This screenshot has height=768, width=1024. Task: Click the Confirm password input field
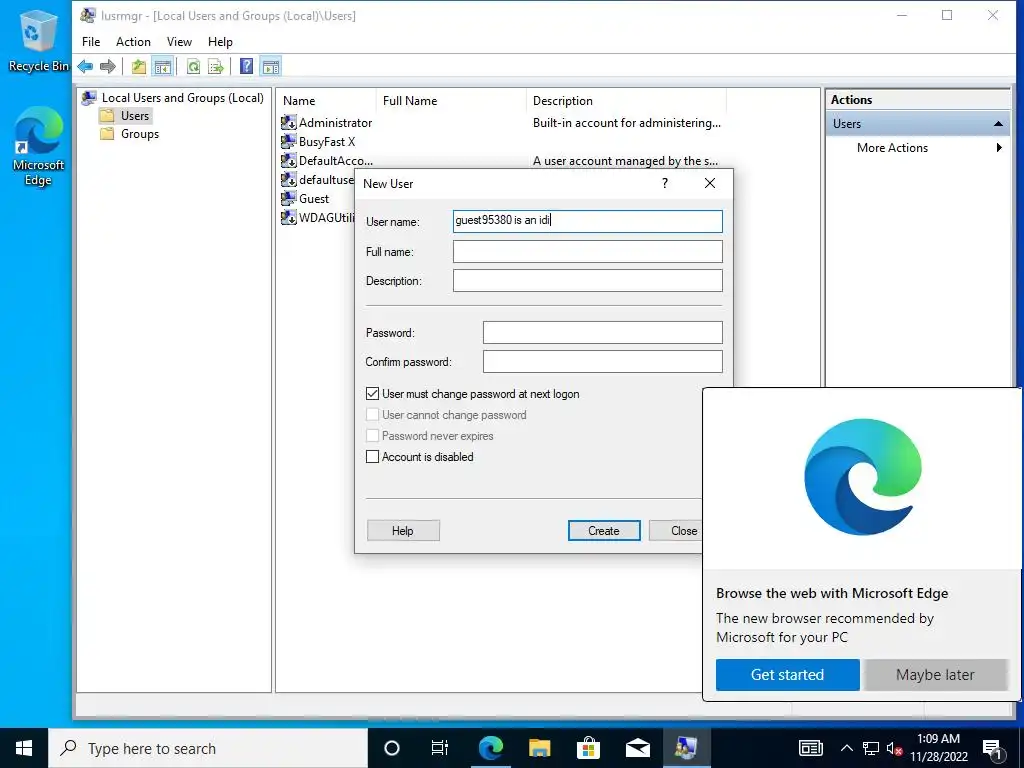tap(603, 361)
